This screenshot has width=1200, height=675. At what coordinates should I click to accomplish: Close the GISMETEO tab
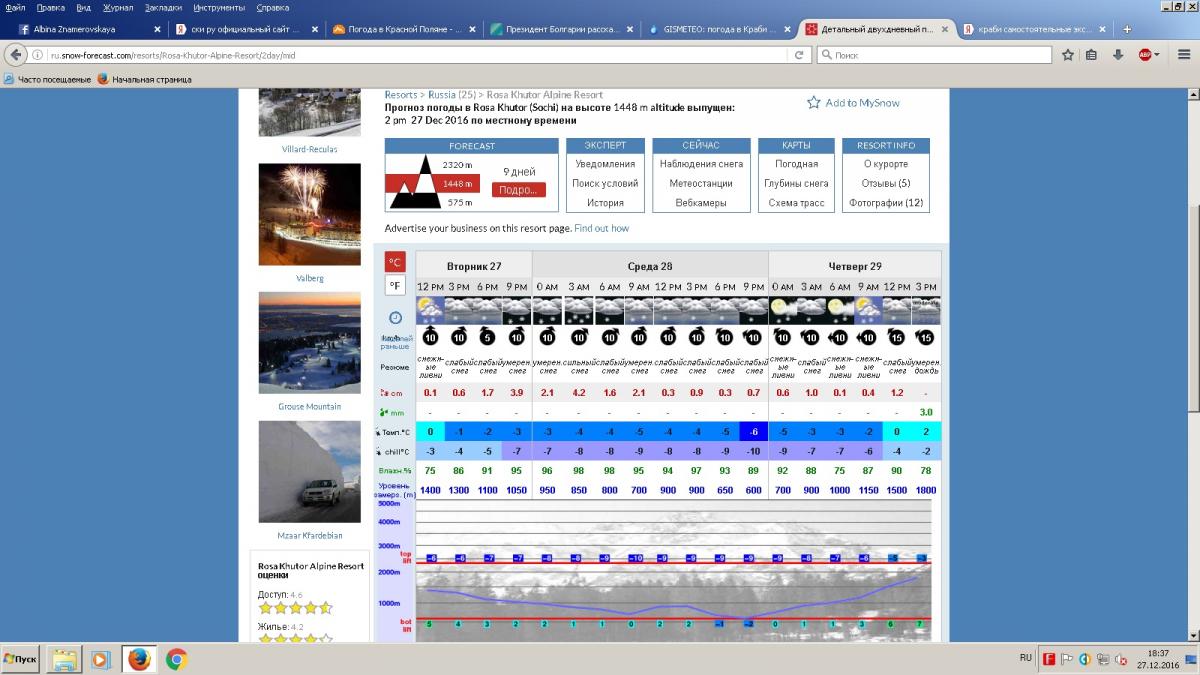click(x=786, y=29)
